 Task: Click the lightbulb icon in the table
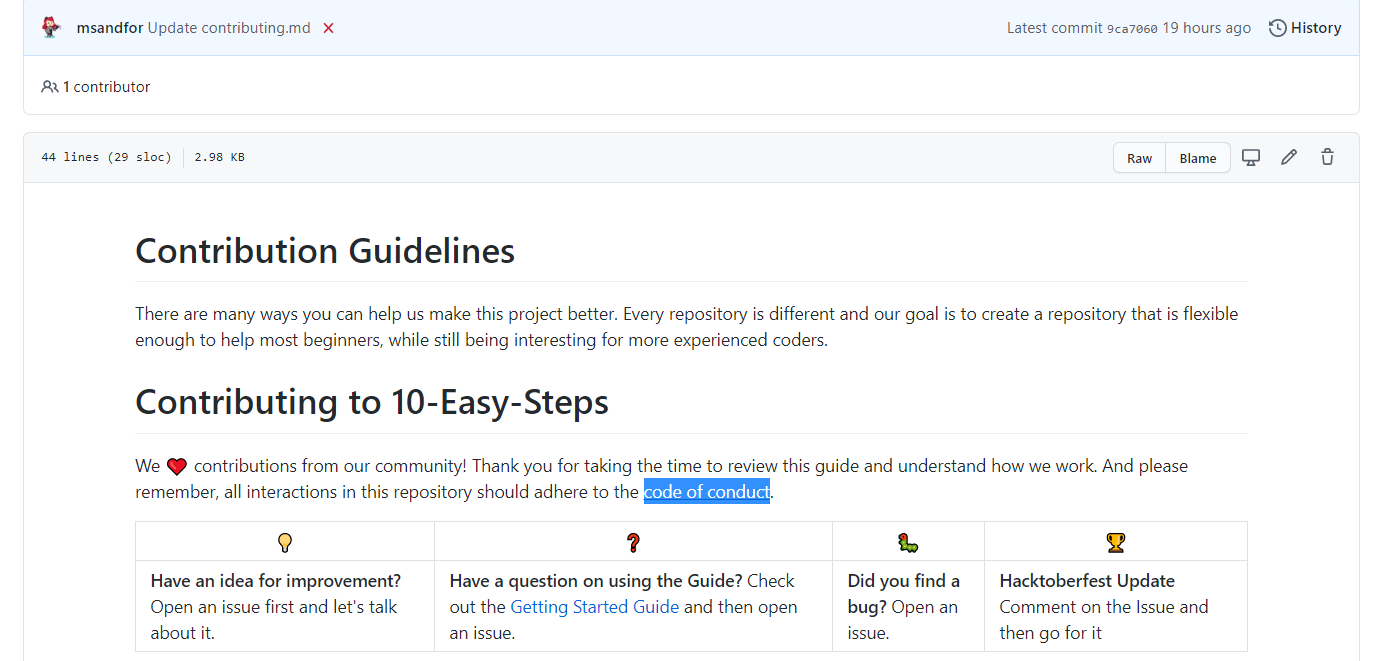coord(284,542)
